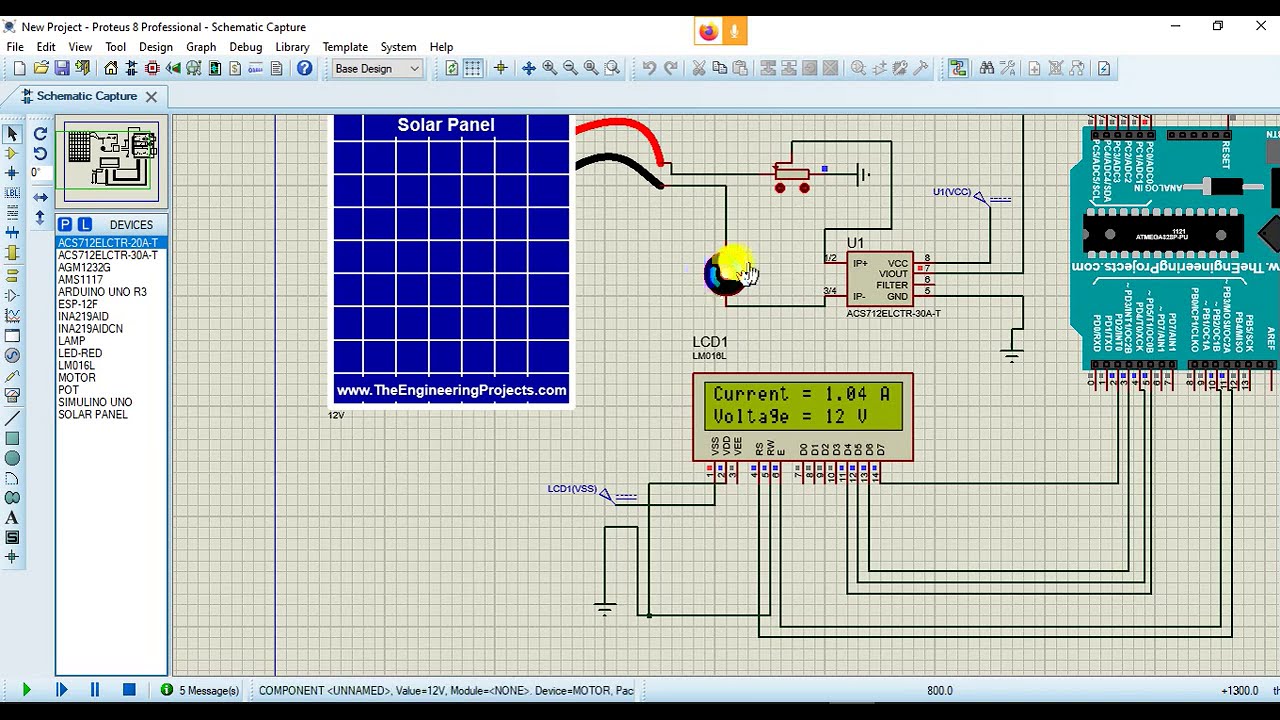
Task: Select the Text Script tool
Action: pos(12,213)
